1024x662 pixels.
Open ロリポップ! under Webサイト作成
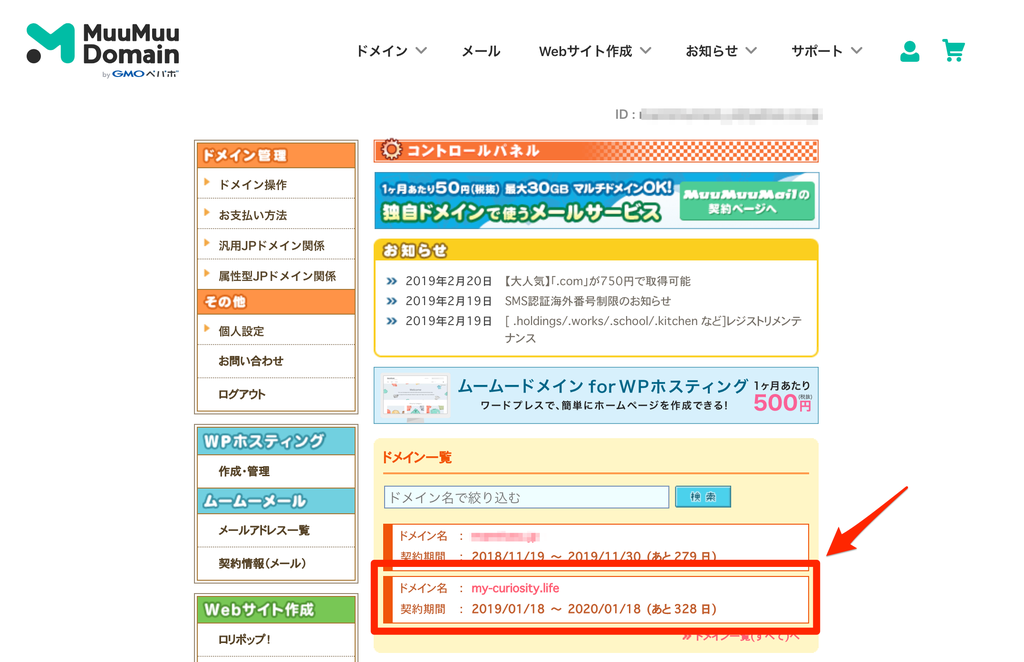(x=244, y=640)
